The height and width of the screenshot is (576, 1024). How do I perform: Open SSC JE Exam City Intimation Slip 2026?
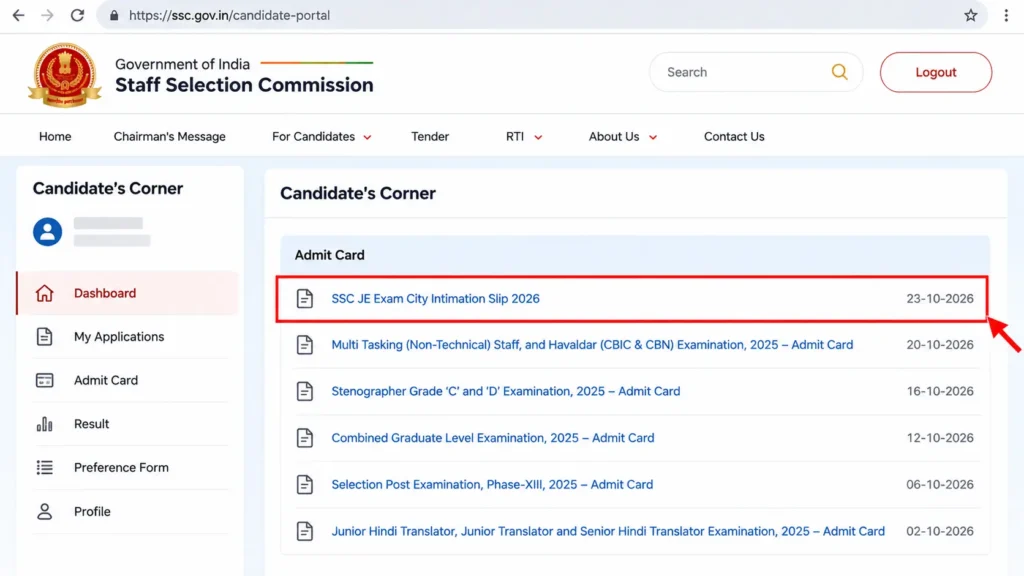point(435,298)
